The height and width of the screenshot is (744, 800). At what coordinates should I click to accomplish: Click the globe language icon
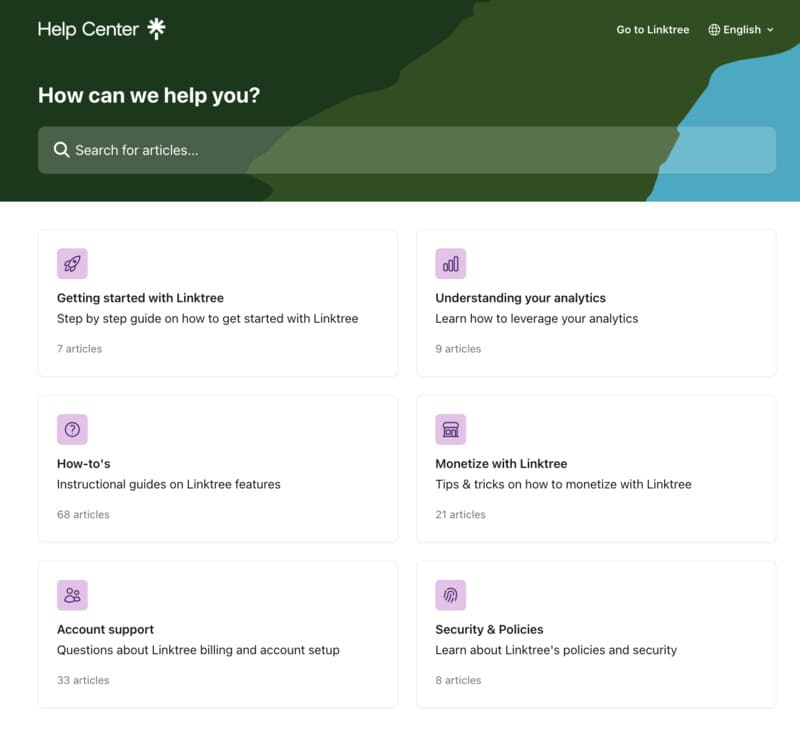[x=714, y=30]
